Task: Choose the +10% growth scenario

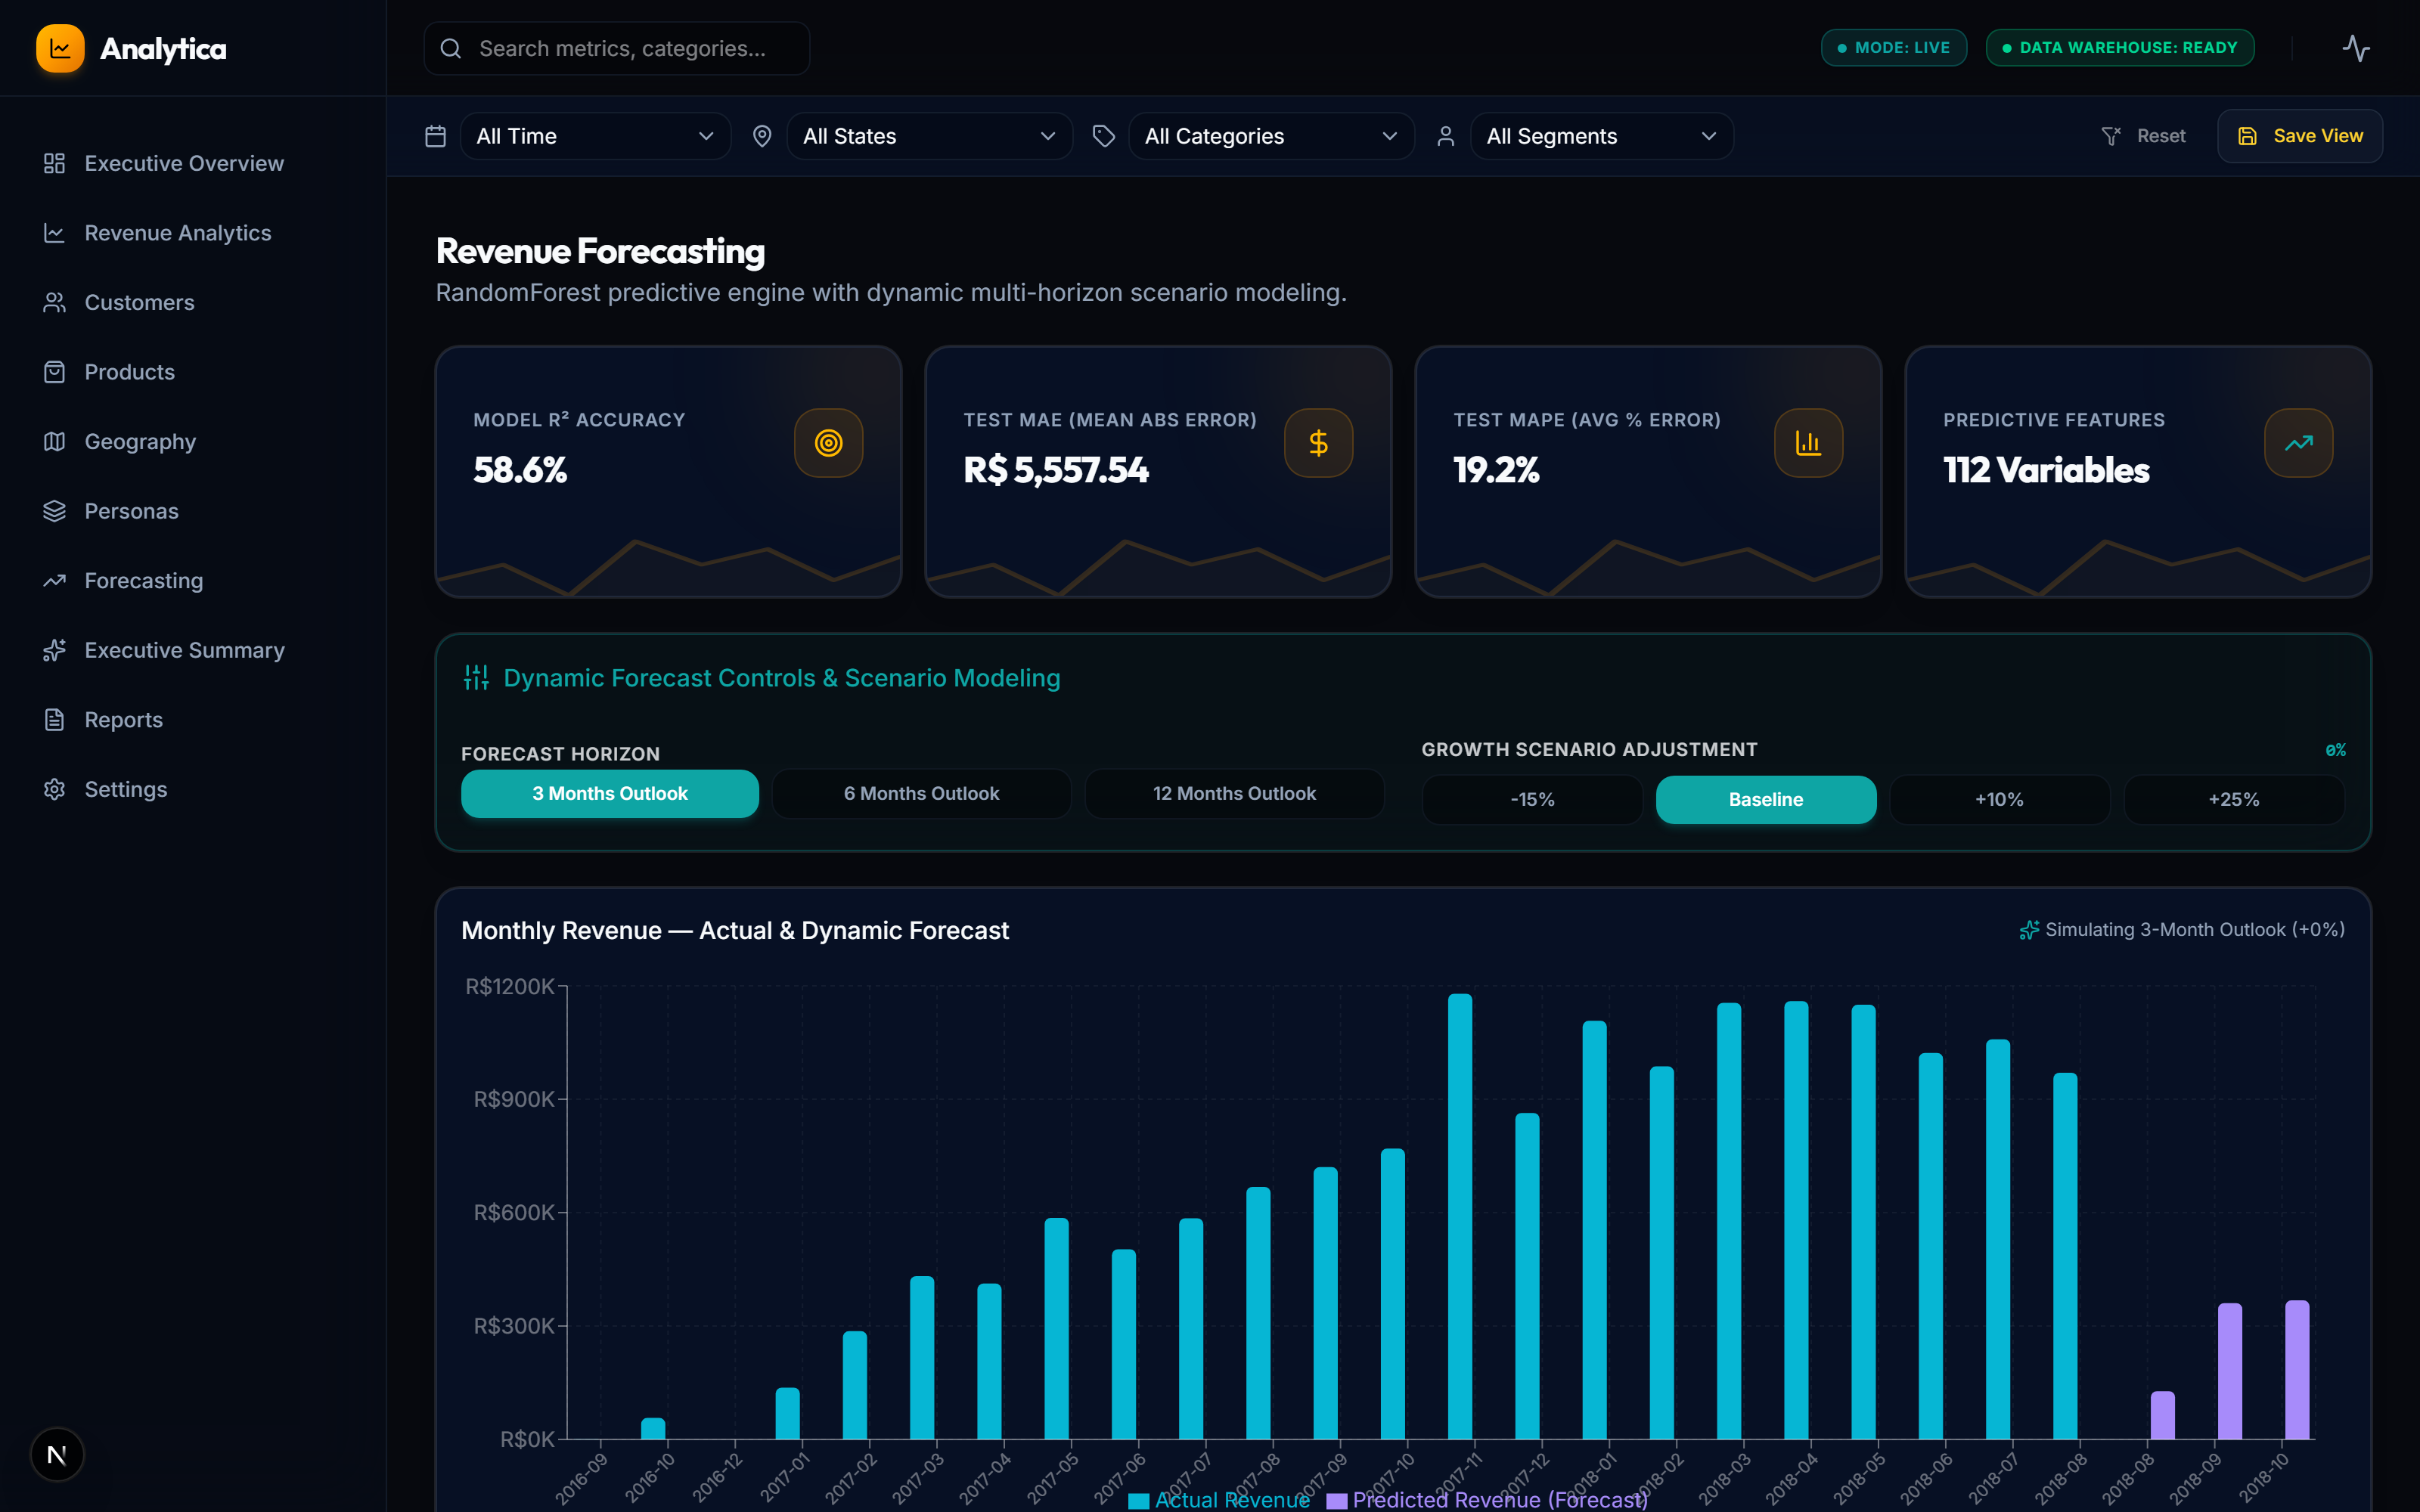Action: click(x=1999, y=799)
